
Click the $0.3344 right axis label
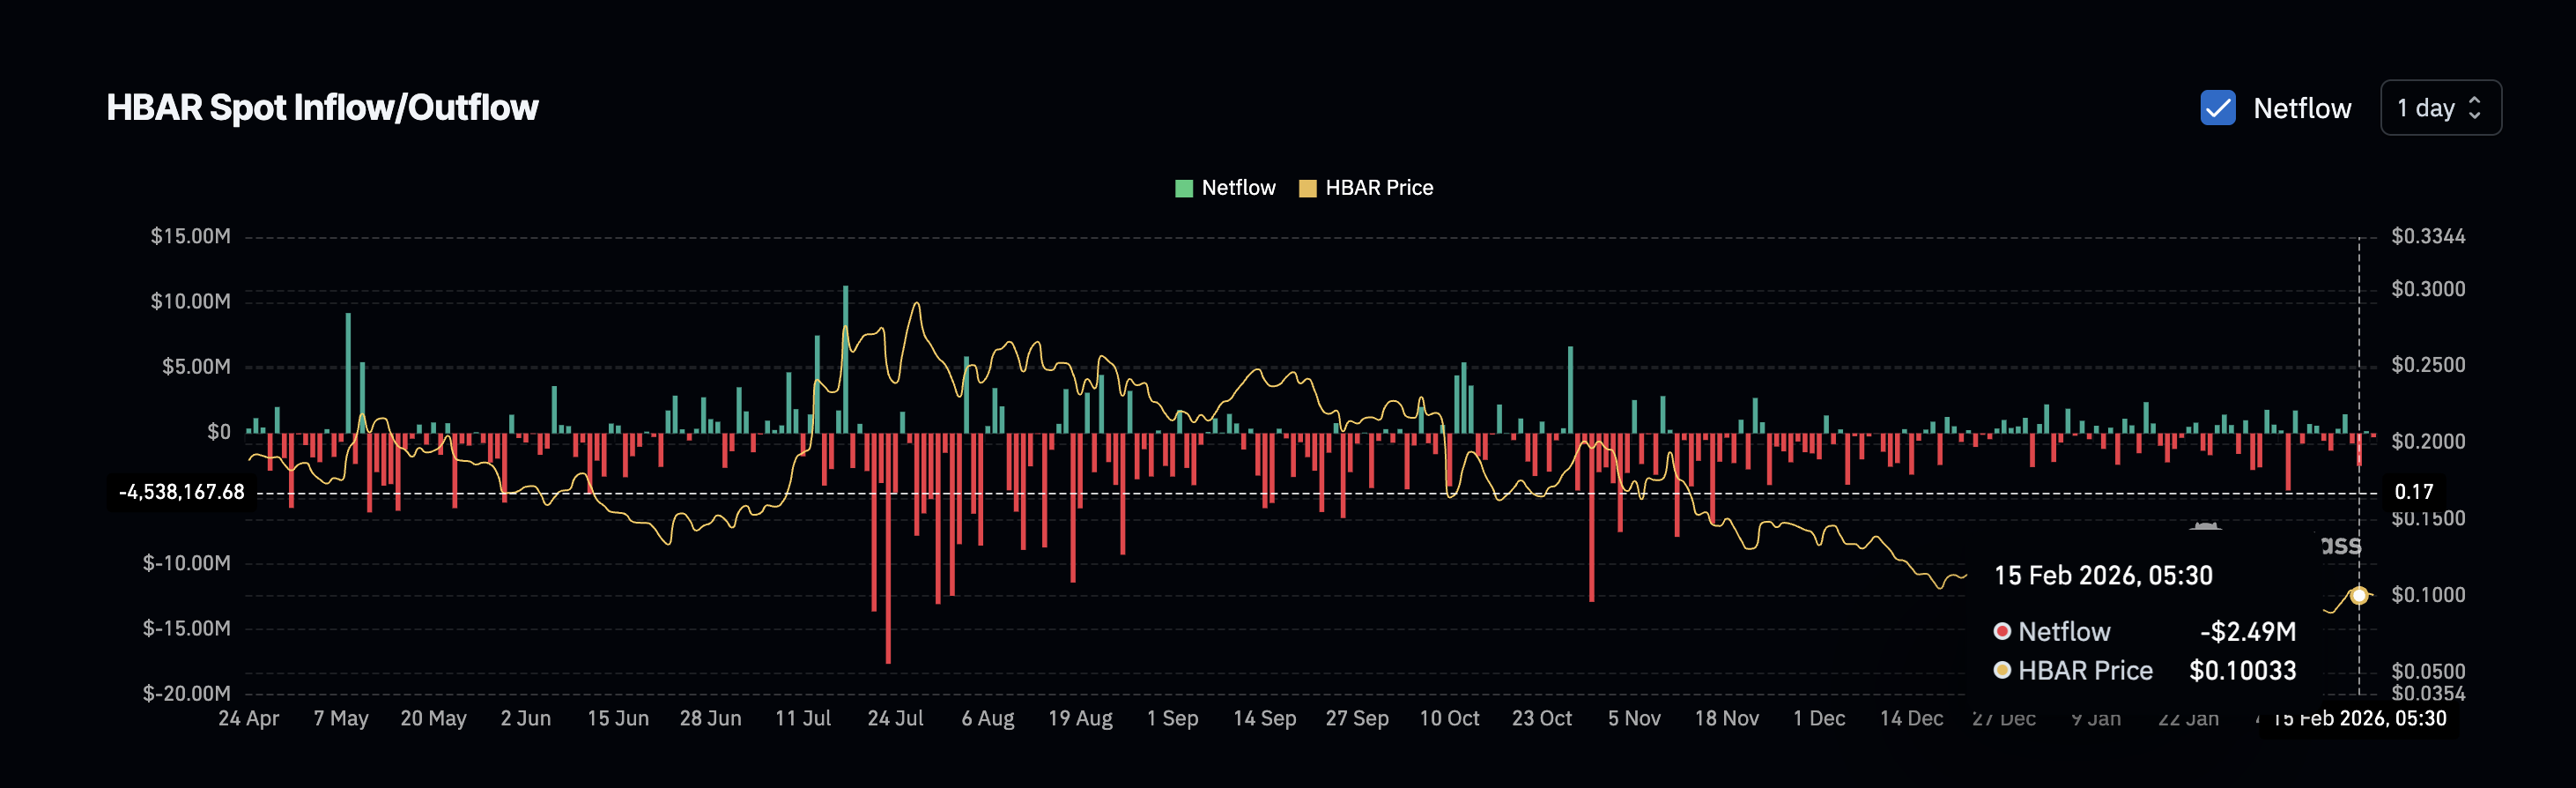tap(2428, 236)
